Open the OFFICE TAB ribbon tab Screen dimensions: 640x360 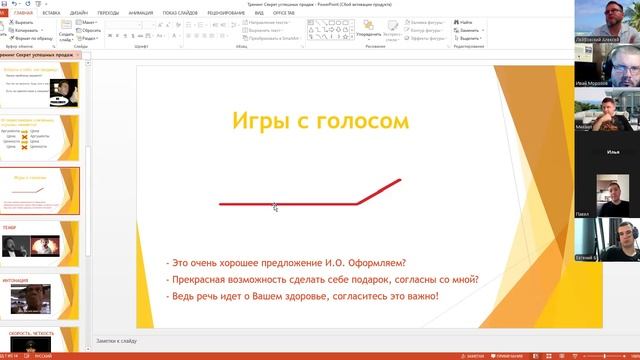click(284, 13)
